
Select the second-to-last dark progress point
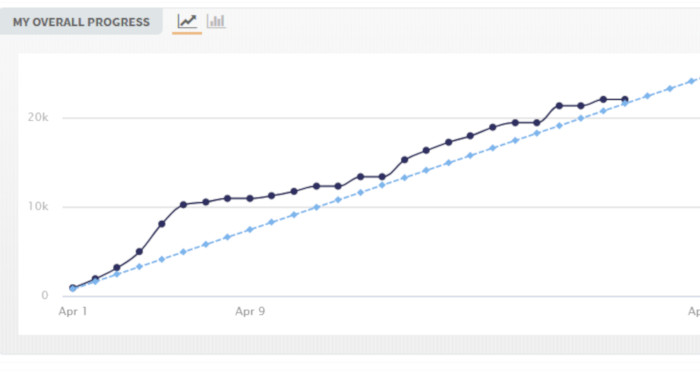click(x=603, y=99)
